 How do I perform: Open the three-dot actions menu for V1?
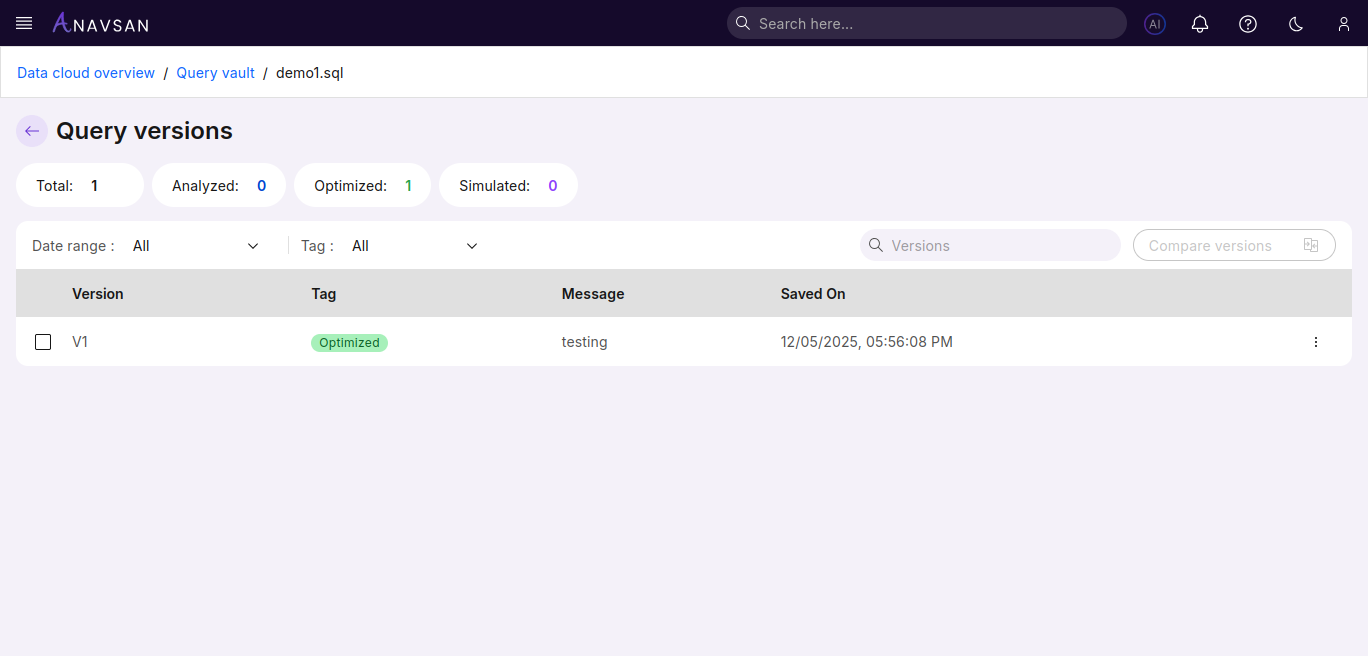click(x=1316, y=342)
